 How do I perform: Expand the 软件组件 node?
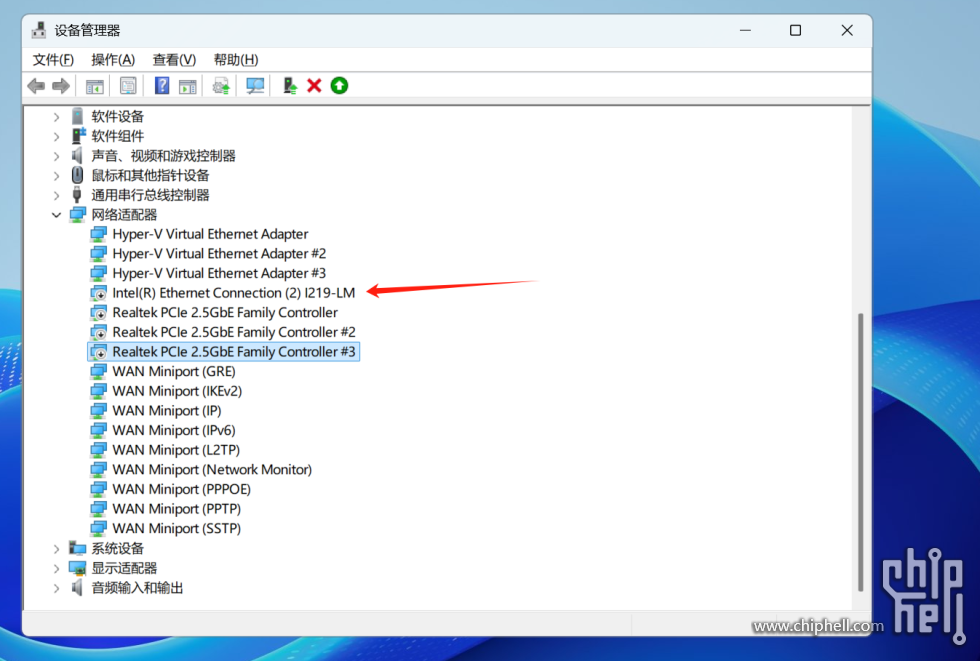(56, 136)
